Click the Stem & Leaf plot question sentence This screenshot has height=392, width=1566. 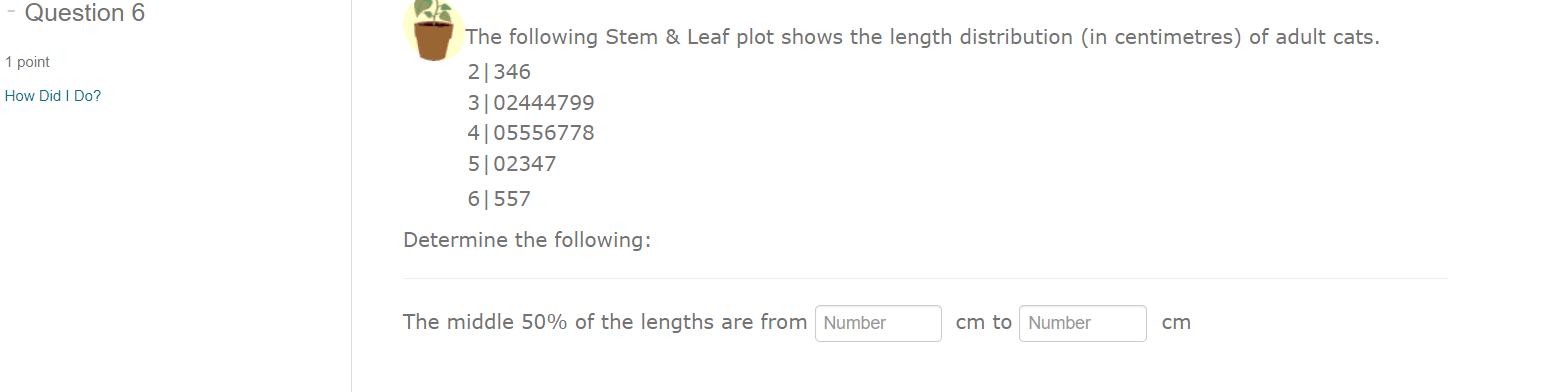(x=922, y=38)
